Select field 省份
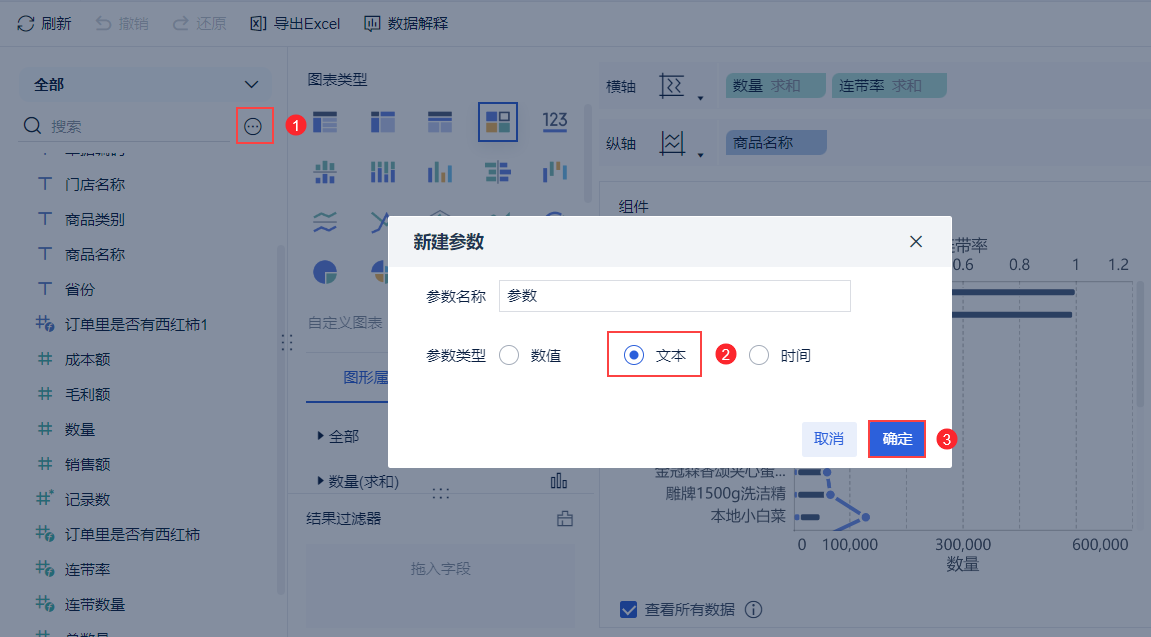Image resolution: width=1151 pixels, height=637 pixels. (x=80, y=289)
